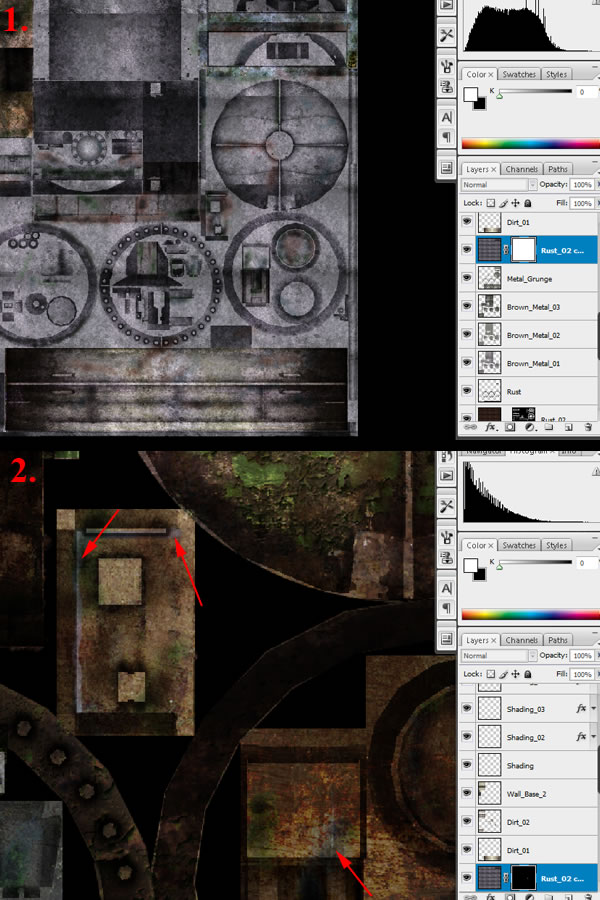
Task: Hide the Metal_Grunge layer
Action: tap(467, 278)
